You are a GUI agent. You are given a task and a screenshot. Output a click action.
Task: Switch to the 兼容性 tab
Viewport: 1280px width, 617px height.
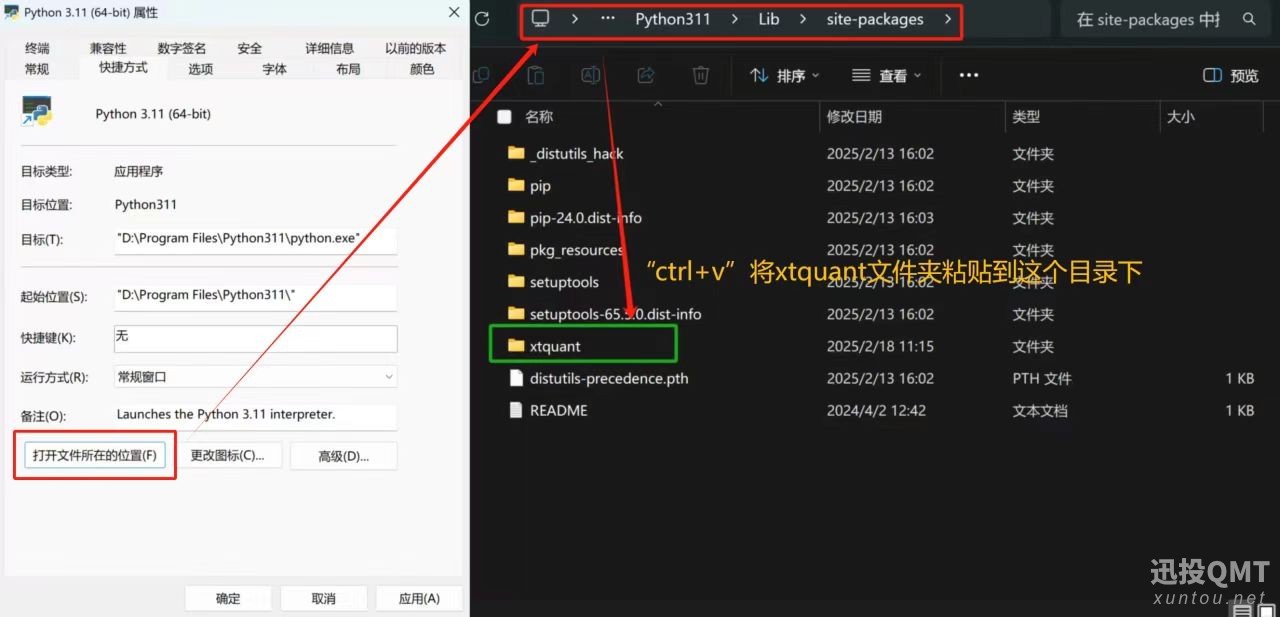[108, 48]
